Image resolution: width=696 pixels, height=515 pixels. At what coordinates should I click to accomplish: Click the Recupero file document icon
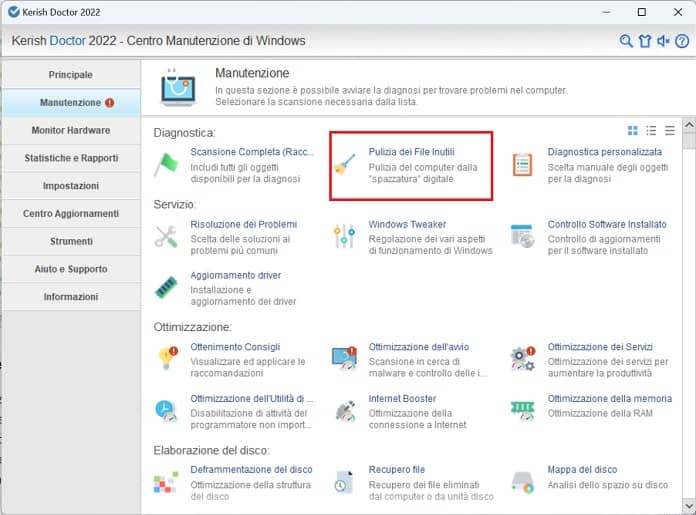(344, 482)
